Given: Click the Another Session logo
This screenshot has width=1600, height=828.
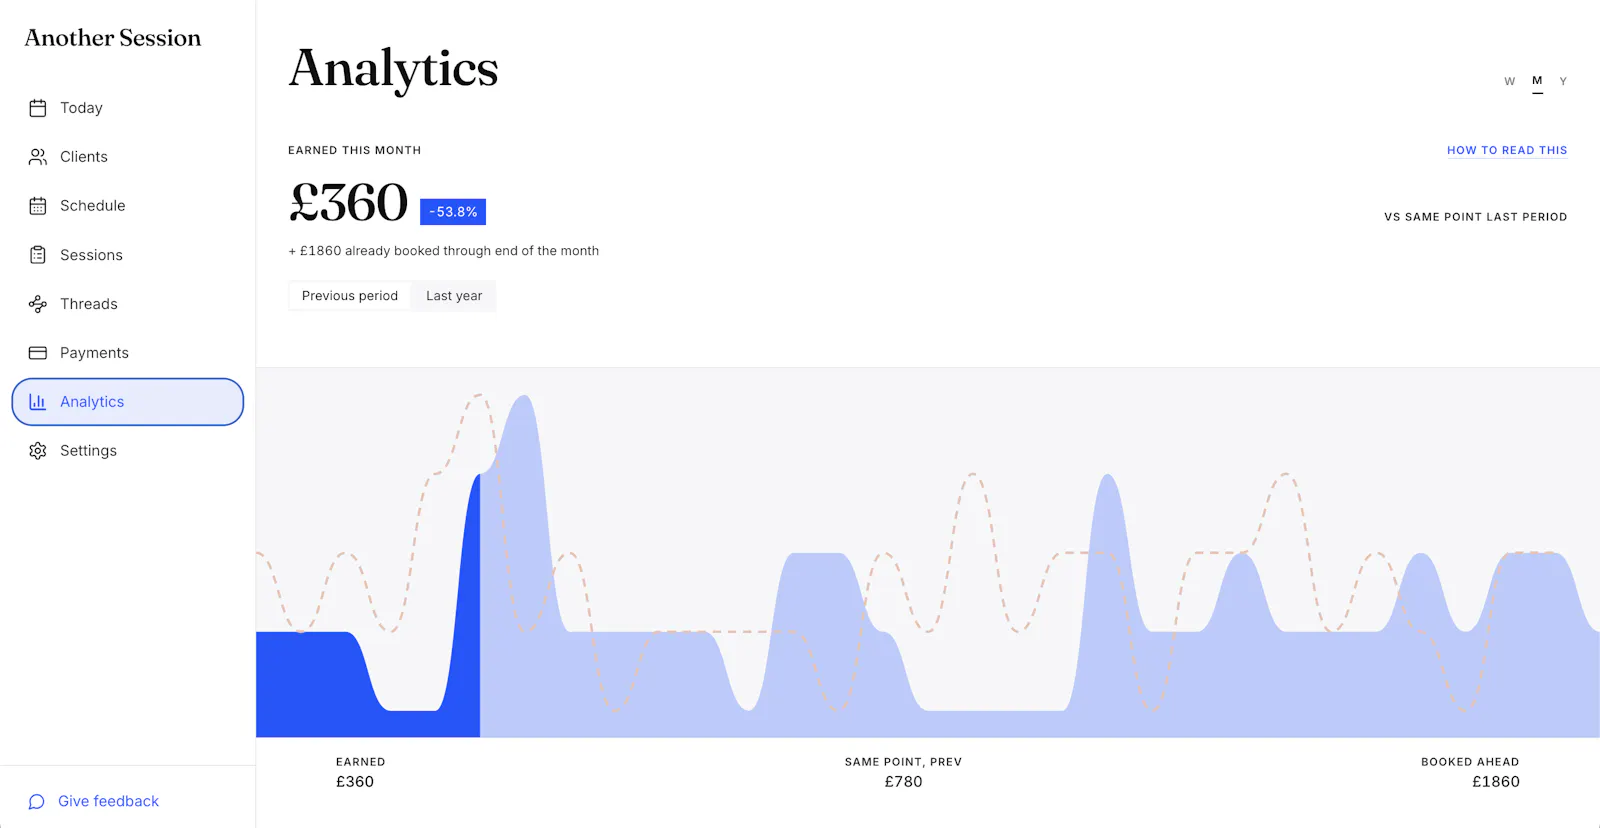Looking at the screenshot, I should [x=113, y=38].
